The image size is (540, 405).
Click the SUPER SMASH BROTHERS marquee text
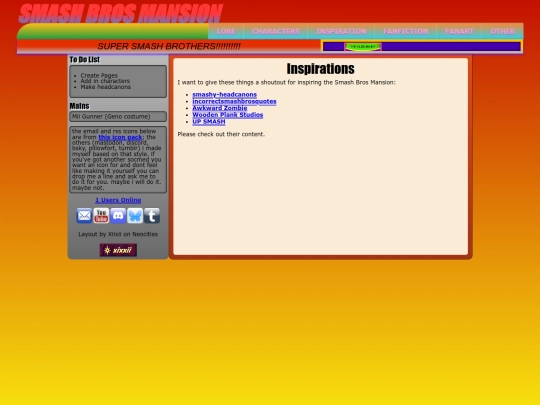pyautogui.click(x=169, y=46)
